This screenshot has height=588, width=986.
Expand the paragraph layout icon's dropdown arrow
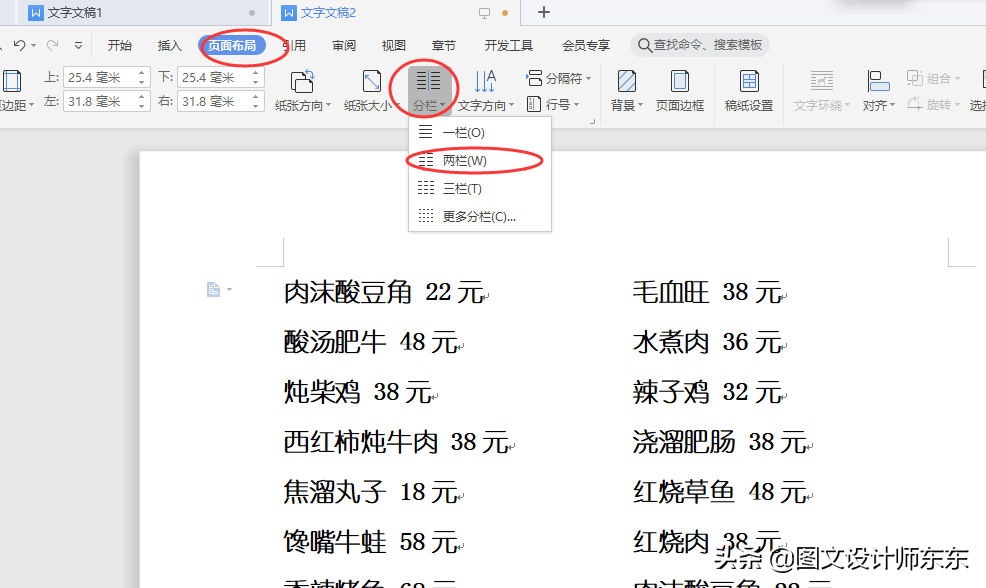pos(230,289)
